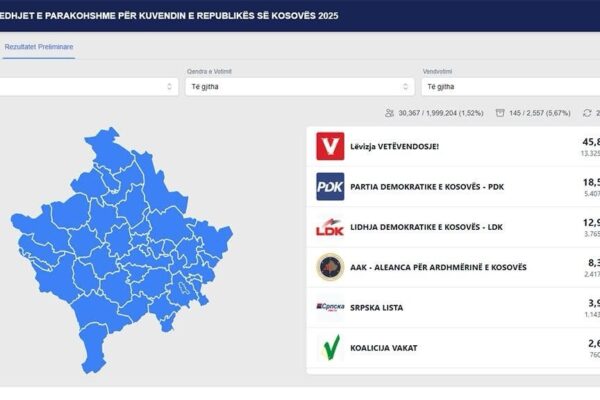Click the PDK party logo
Viewport: 600px width, 400px height.
click(x=330, y=187)
